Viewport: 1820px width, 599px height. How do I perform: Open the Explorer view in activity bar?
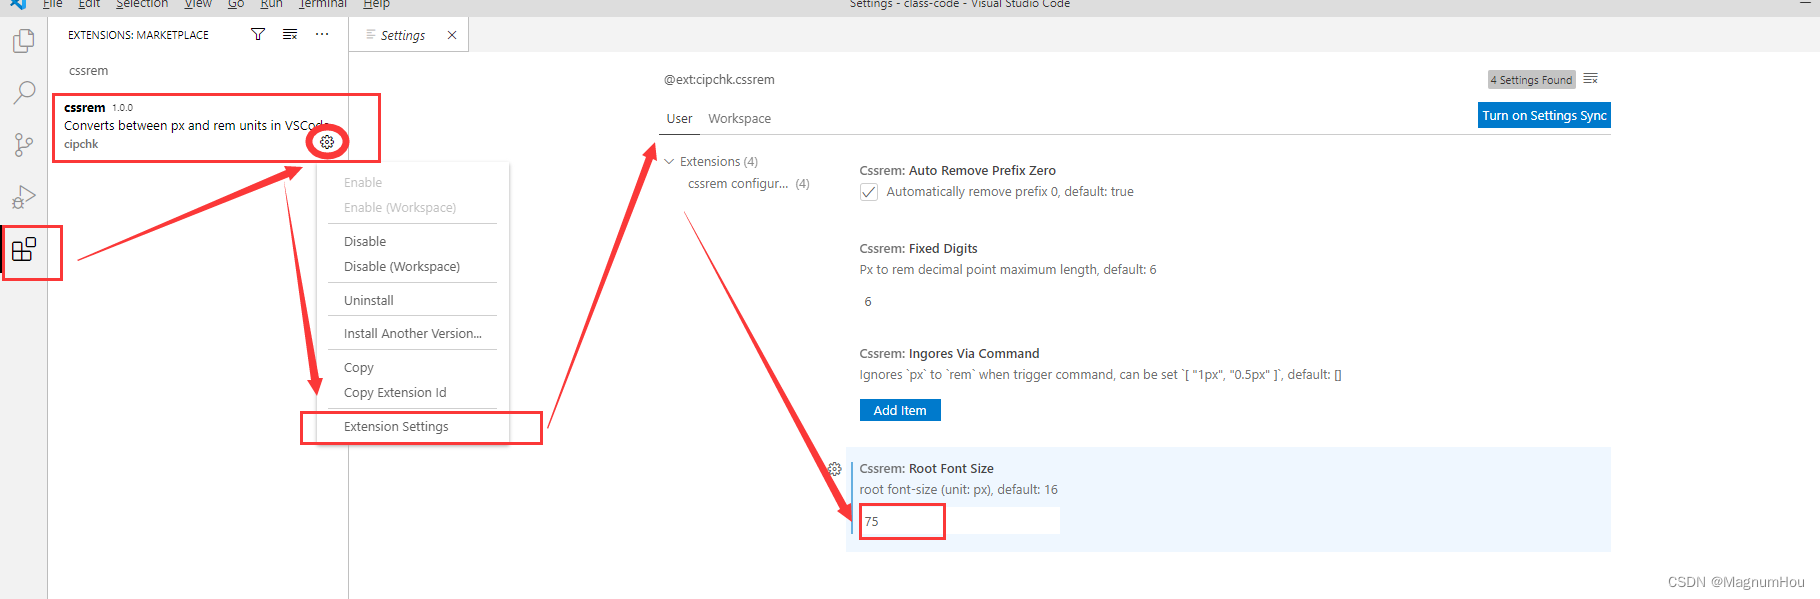click(x=24, y=41)
